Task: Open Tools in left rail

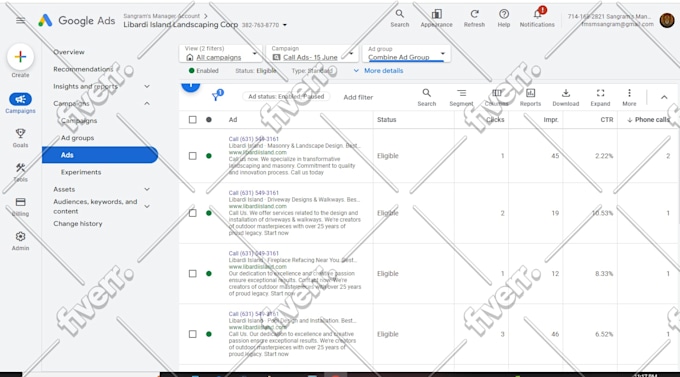Action: 20,172
